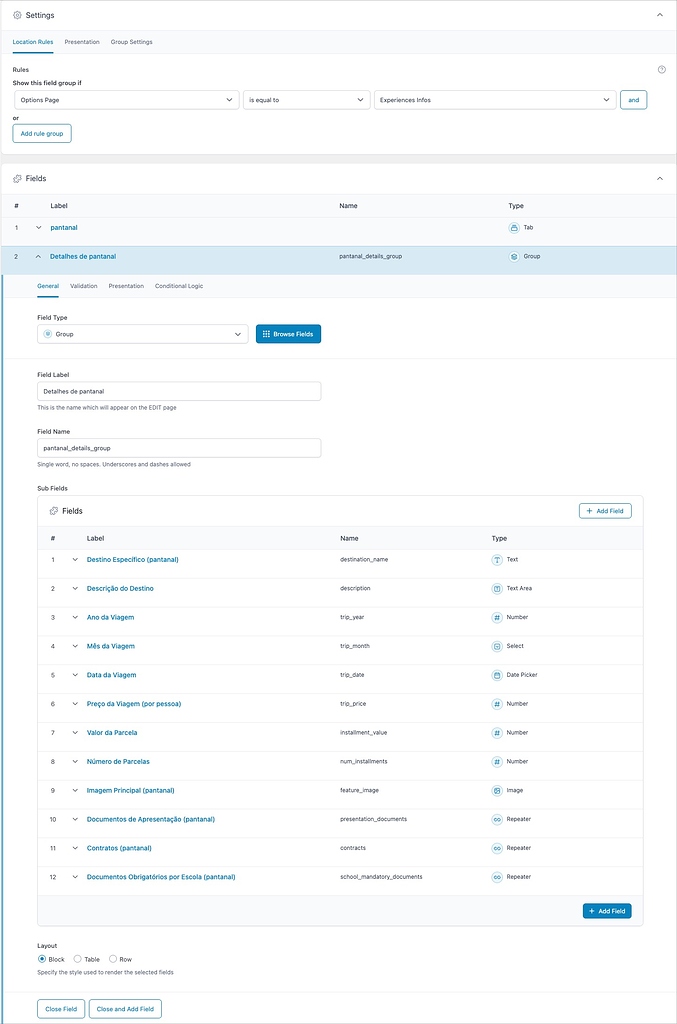The width and height of the screenshot is (677, 1024).
Task: Open the Field Type dropdown set to Group
Action: click(x=142, y=334)
